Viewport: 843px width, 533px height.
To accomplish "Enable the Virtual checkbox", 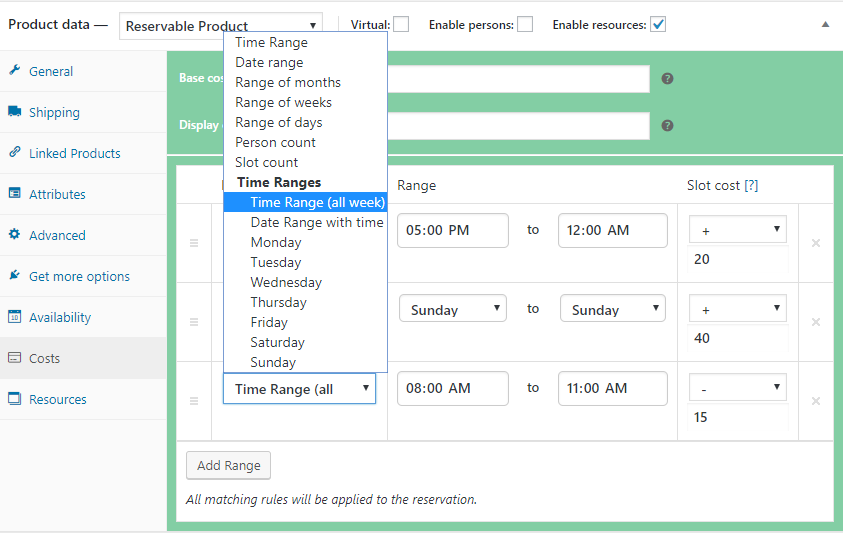I will pos(401,25).
